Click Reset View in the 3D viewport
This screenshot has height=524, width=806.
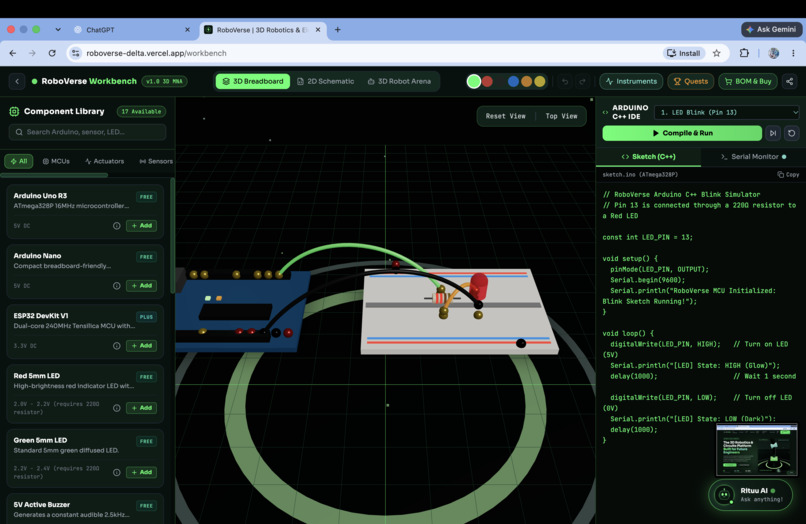pyautogui.click(x=506, y=116)
